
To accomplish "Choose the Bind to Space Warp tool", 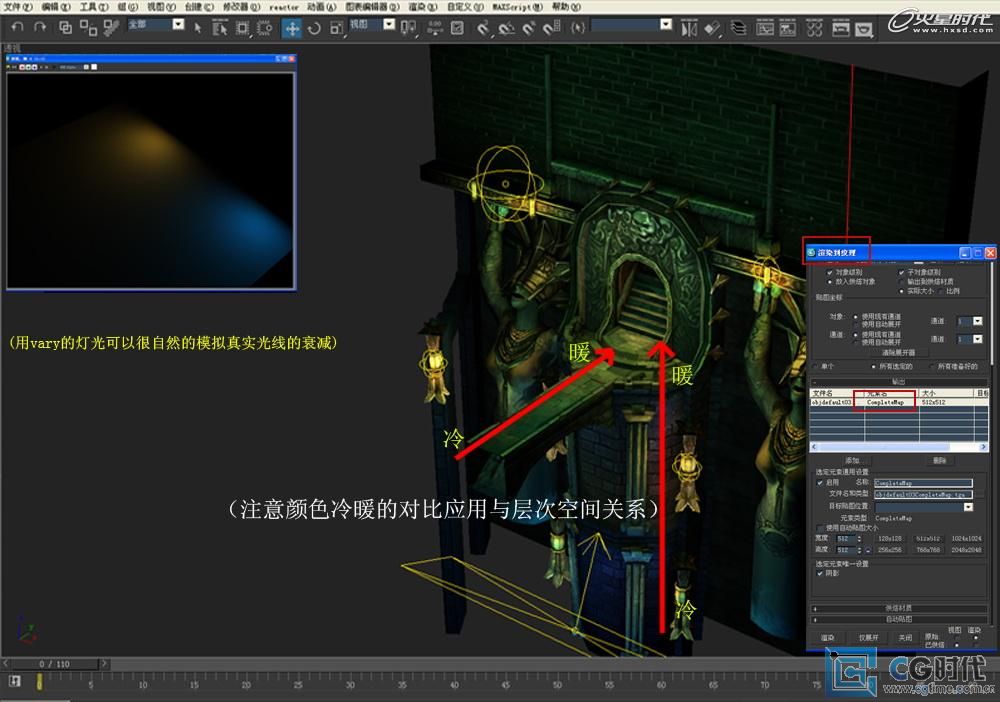I will coord(111,27).
